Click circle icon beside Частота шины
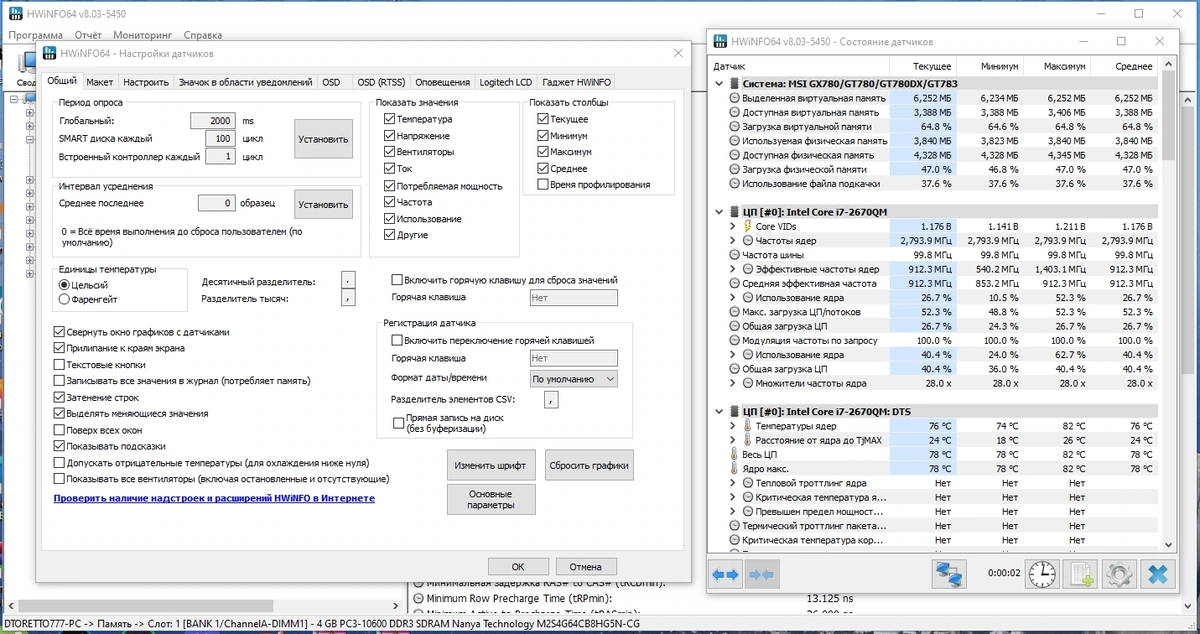The width and height of the screenshot is (1200, 634). (734, 255)
